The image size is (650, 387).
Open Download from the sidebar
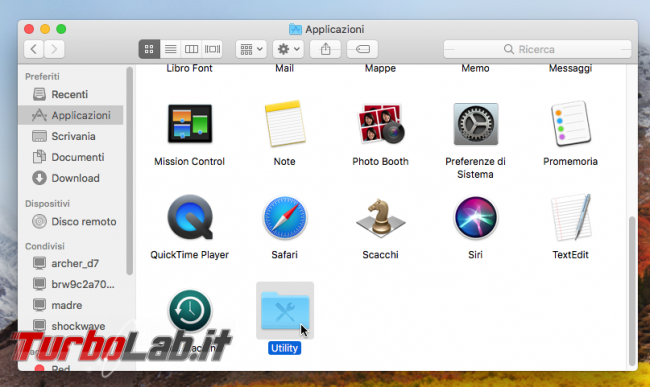tap(70, 178)
